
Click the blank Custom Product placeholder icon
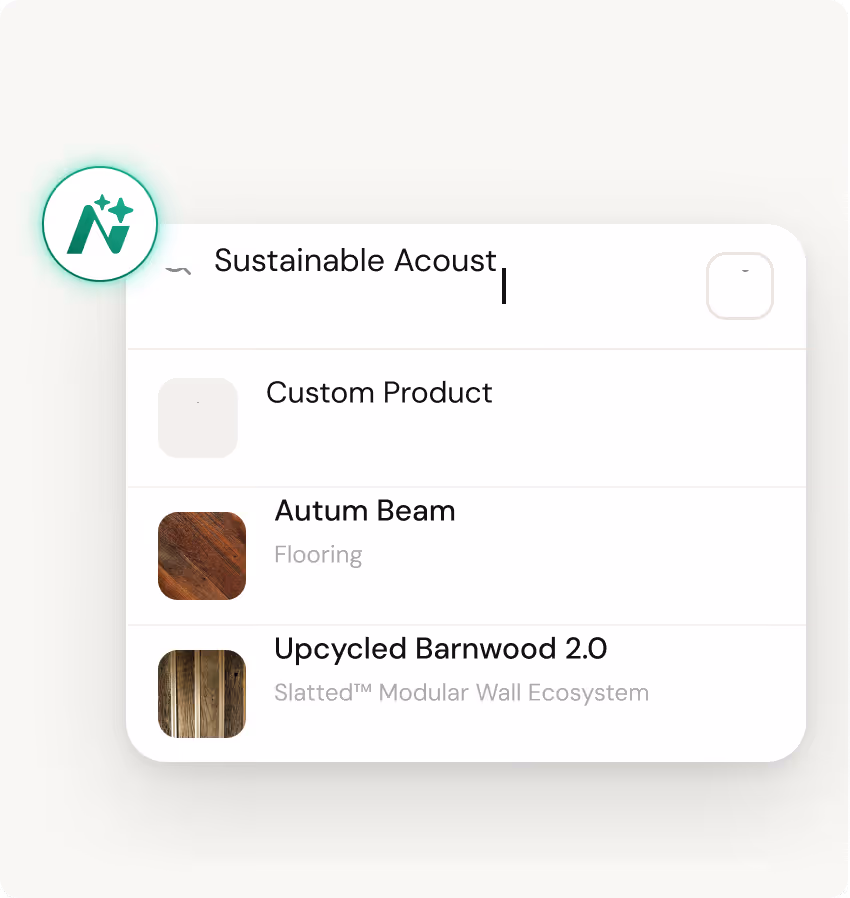(x=198, y=418)
